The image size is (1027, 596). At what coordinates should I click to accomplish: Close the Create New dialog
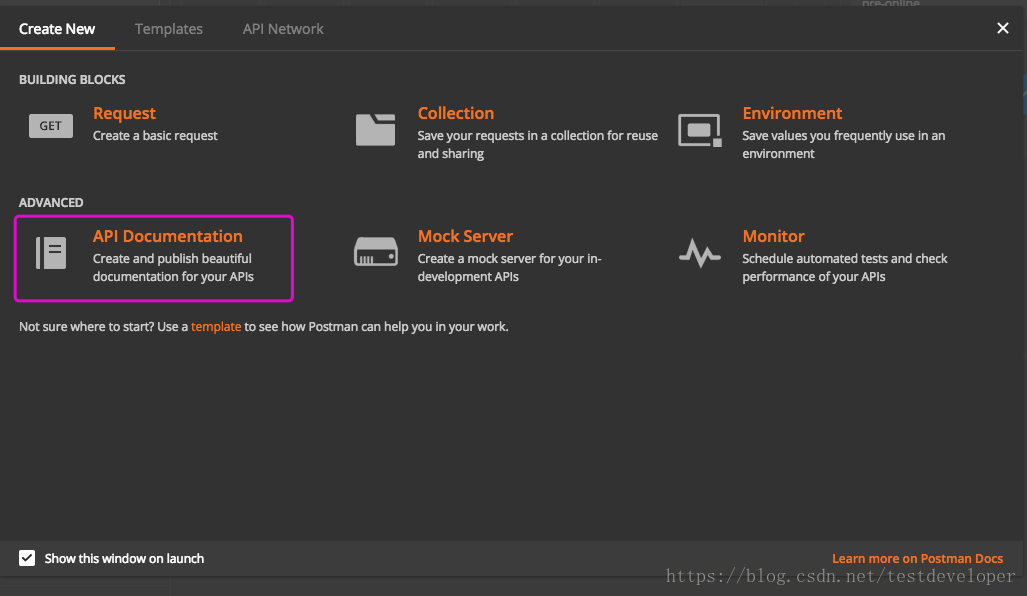[x=1002, y=28]
